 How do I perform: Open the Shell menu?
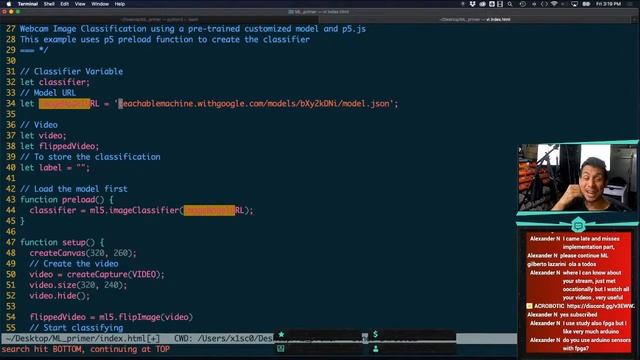(49, 4)
